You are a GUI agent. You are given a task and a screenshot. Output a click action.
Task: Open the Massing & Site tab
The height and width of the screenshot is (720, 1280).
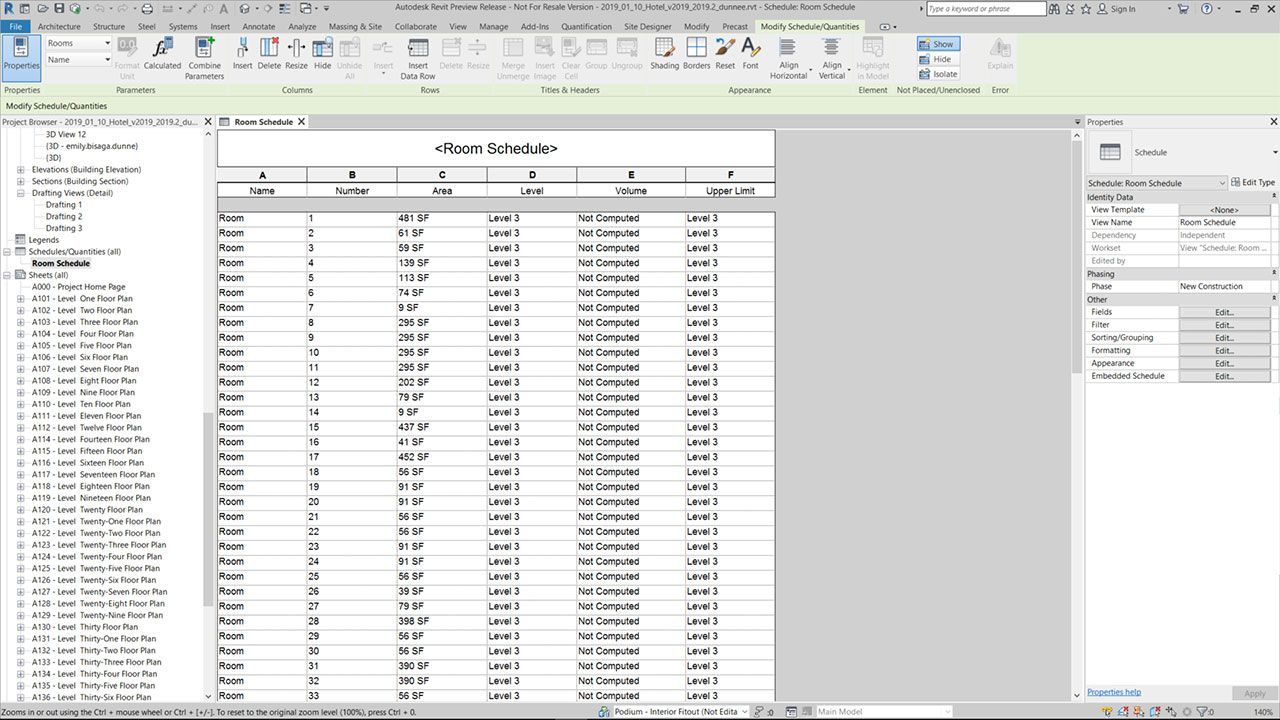[355, 27]
